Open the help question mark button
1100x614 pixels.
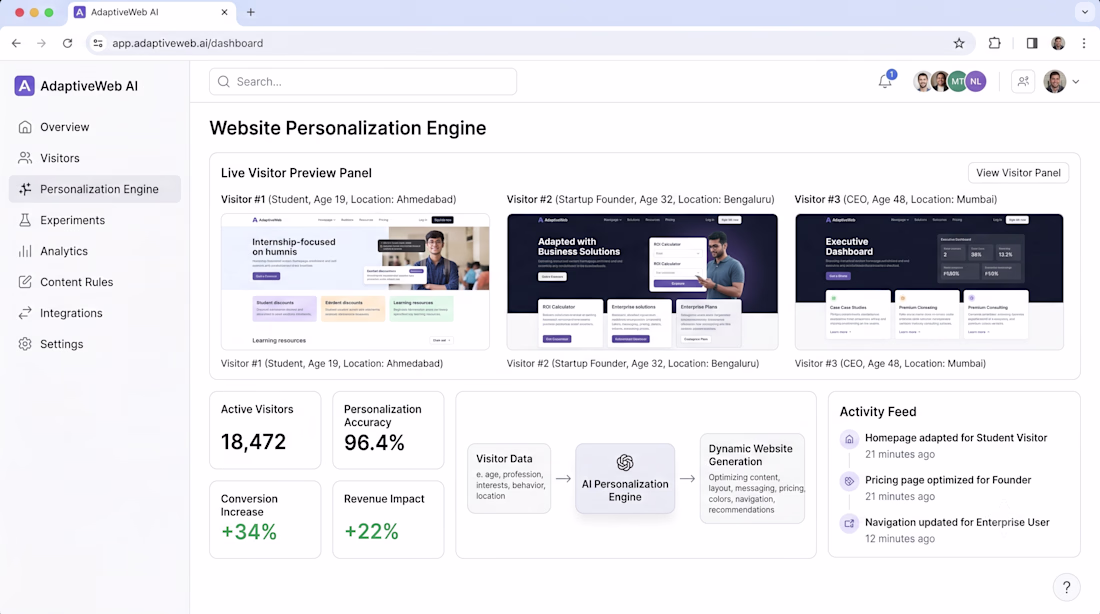coord(1066,587)
